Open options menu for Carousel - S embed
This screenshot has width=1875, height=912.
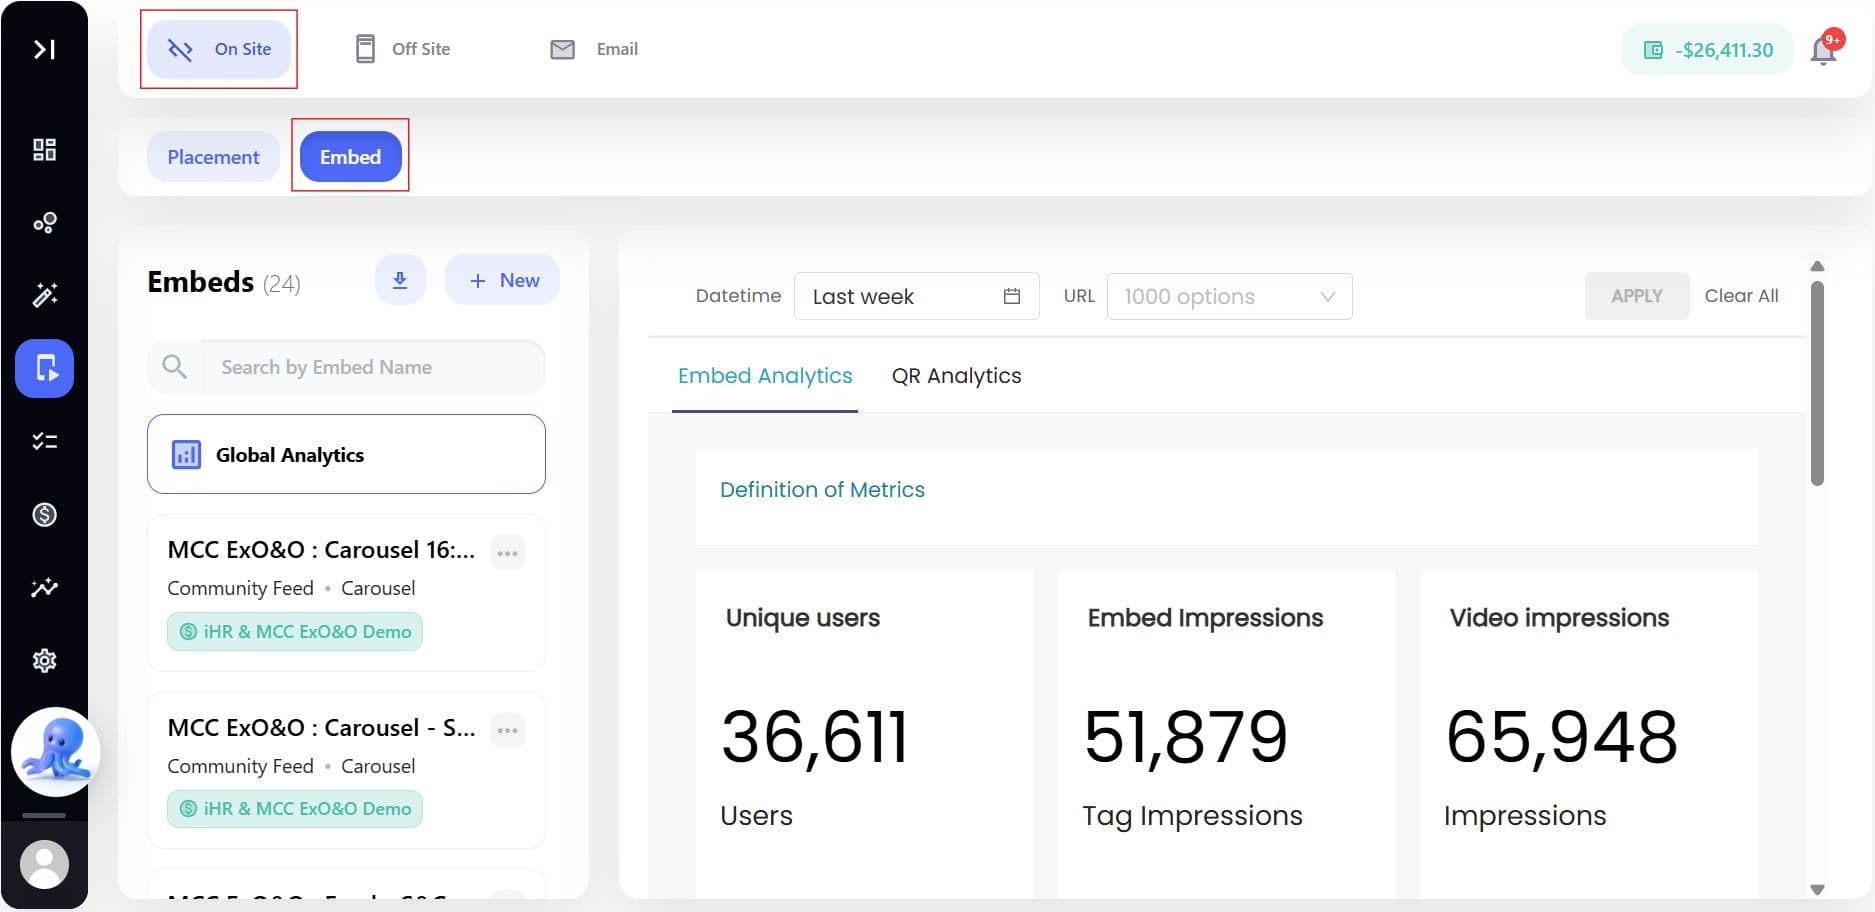(x=508, y=730)
